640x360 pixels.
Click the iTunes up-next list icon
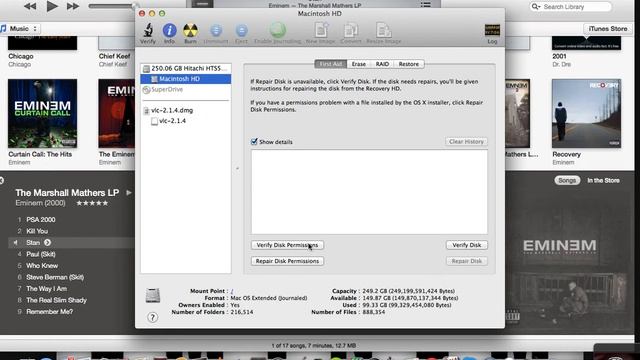[426, 4]
